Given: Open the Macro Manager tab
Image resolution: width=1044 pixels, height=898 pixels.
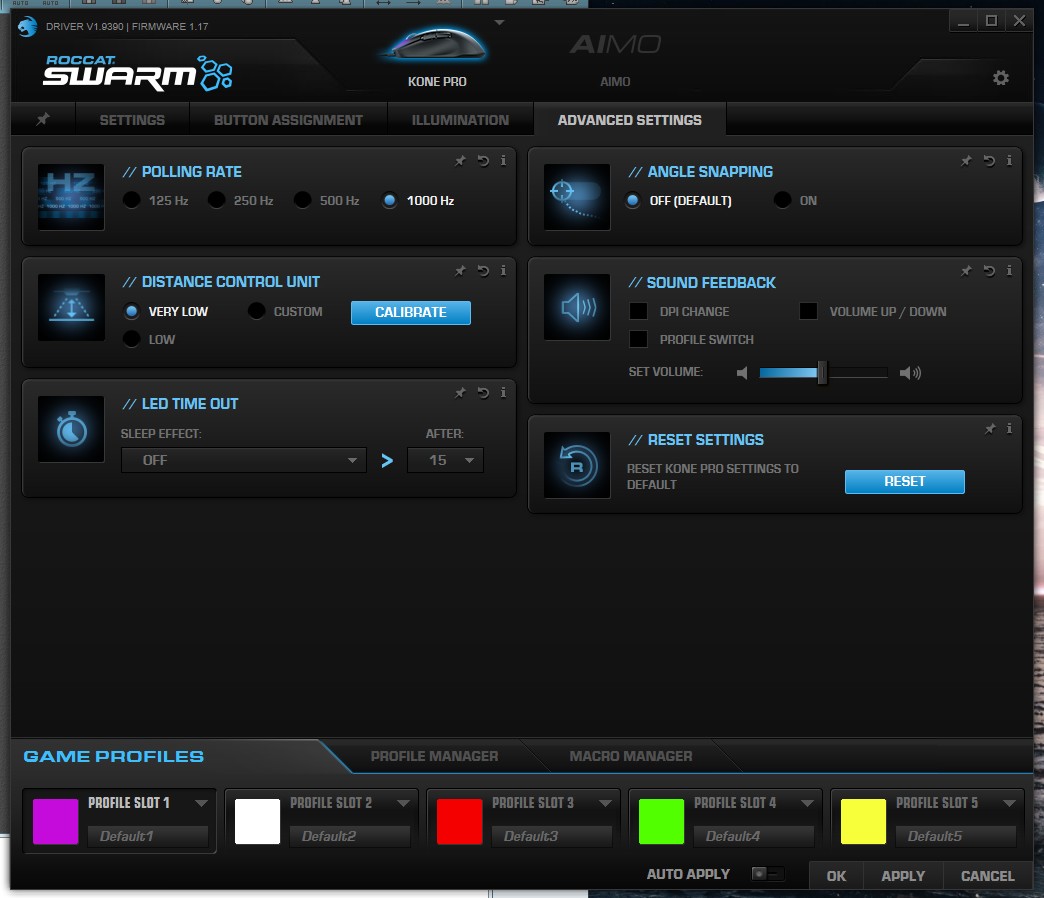Looking at the screenshot, I should (630, 756).
